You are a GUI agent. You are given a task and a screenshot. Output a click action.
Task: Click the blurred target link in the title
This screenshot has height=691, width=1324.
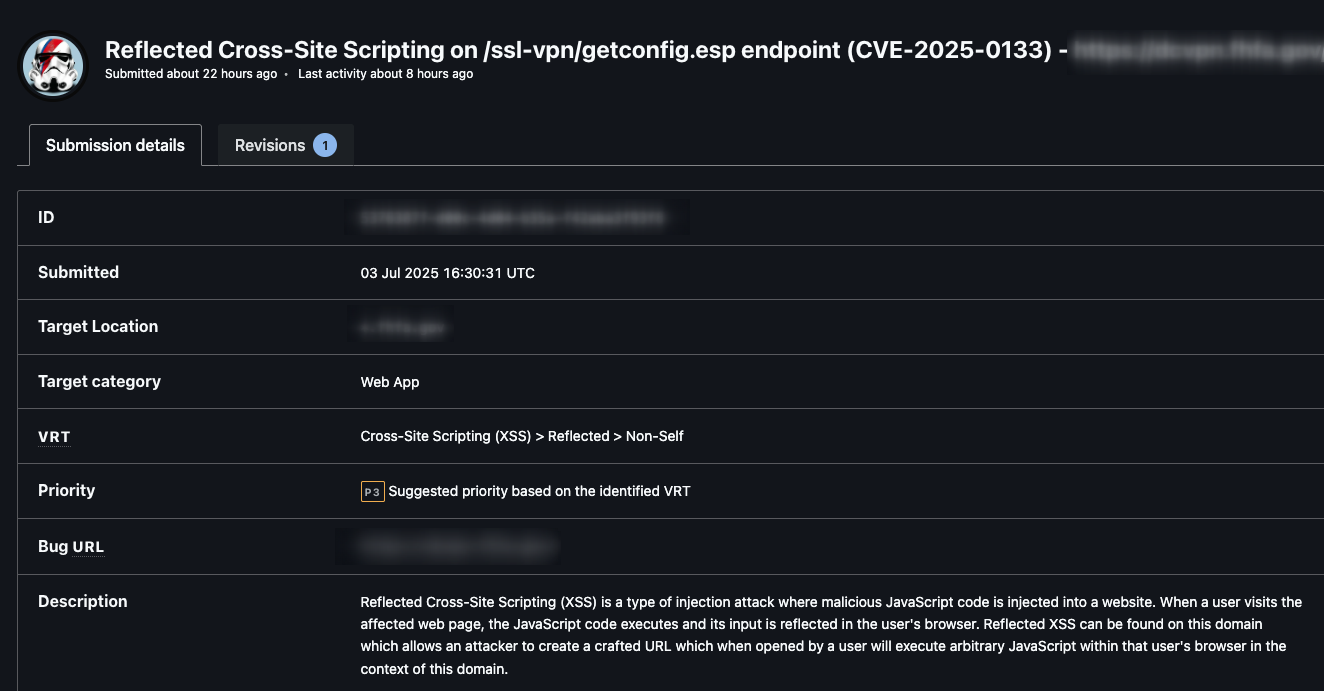[x=1196, y=49]
